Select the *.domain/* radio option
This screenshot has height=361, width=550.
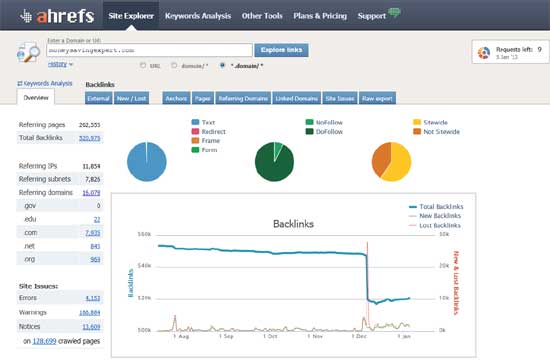coord(222,65)
